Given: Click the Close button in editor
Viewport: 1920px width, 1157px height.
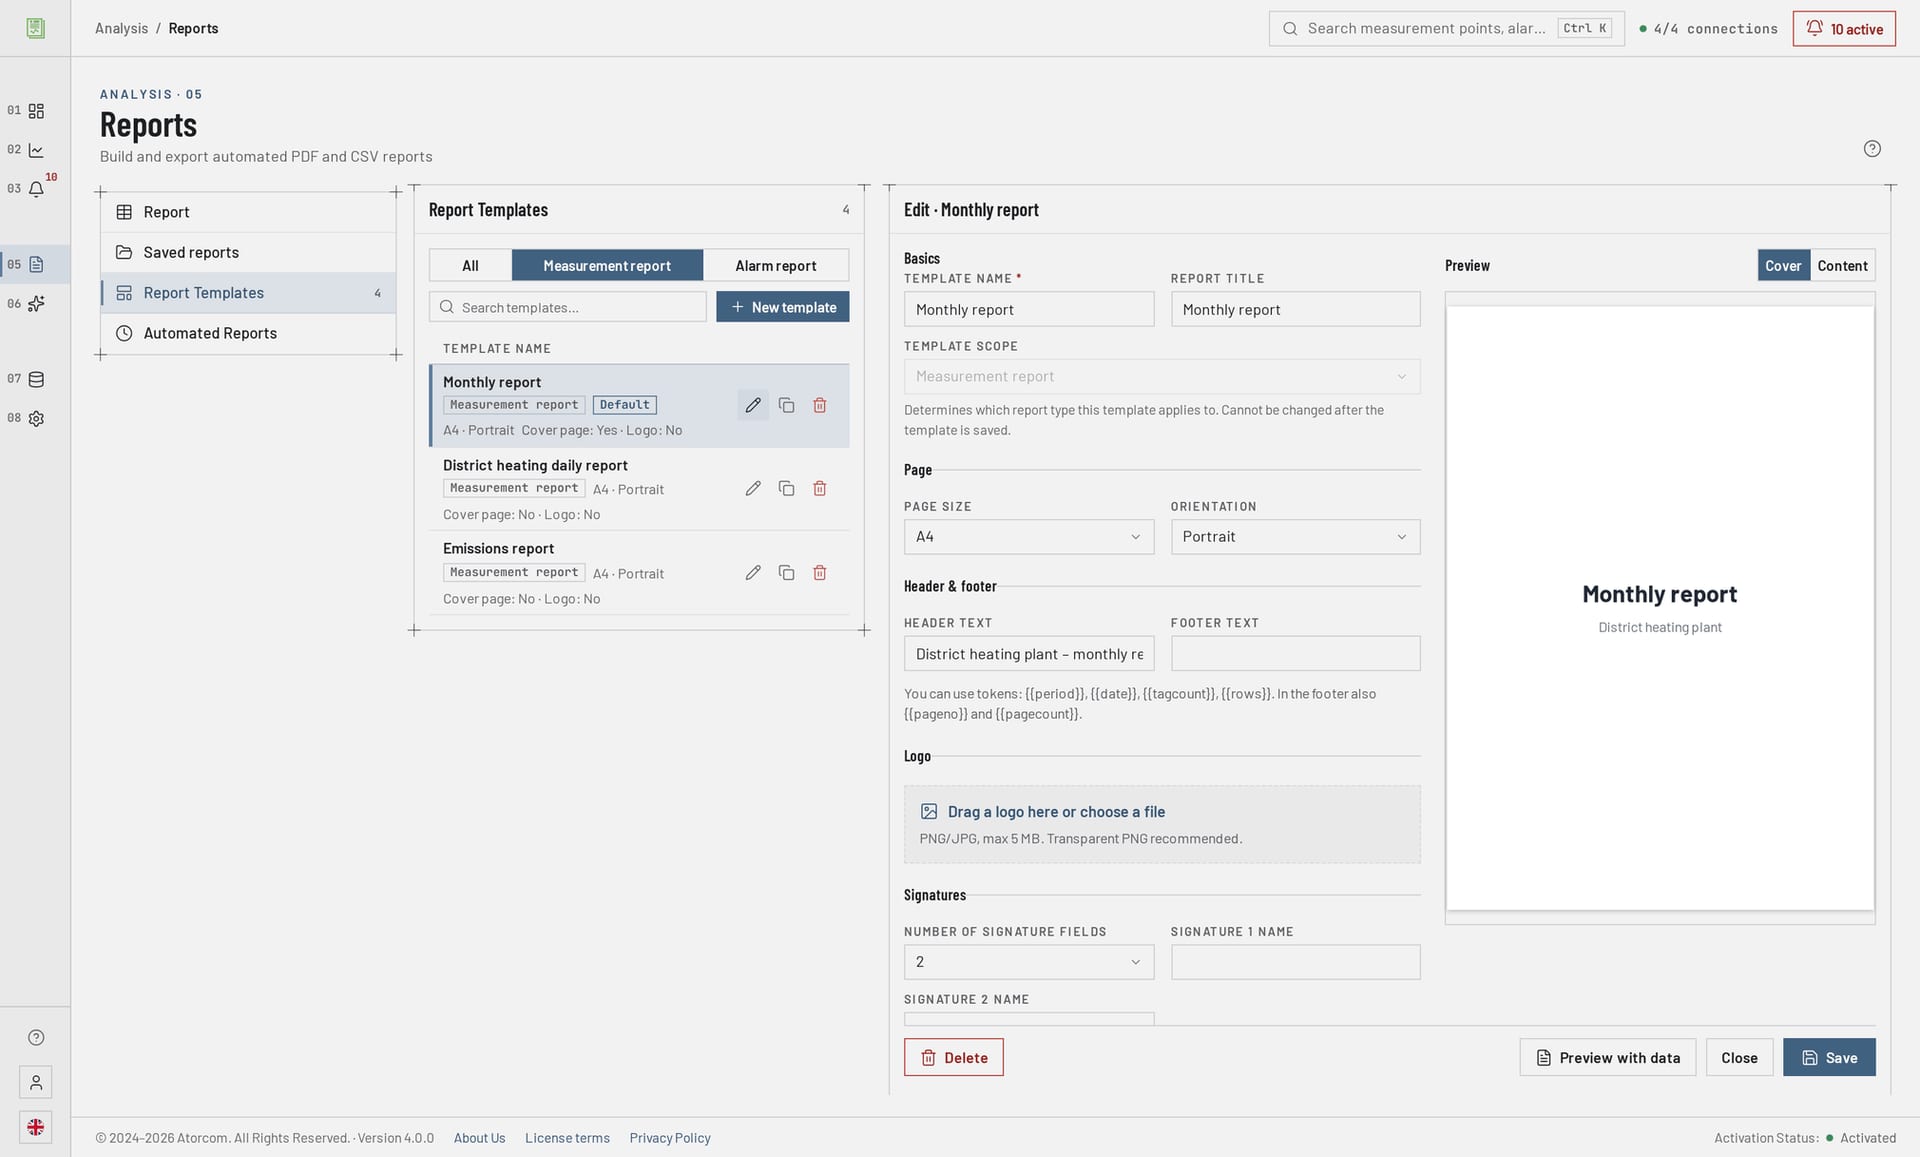Looking at the screenshot, I should coord(1739,1057).
